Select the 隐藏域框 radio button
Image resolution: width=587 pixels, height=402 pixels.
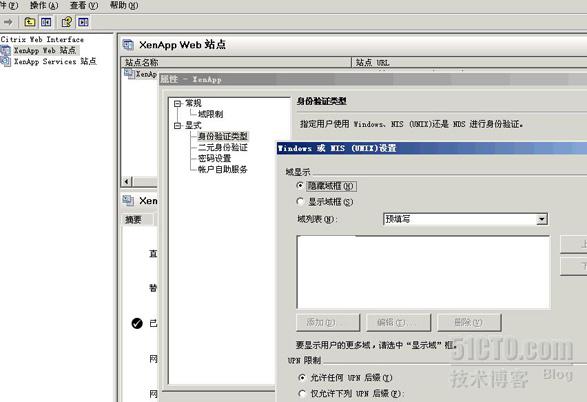coord(300,185)
